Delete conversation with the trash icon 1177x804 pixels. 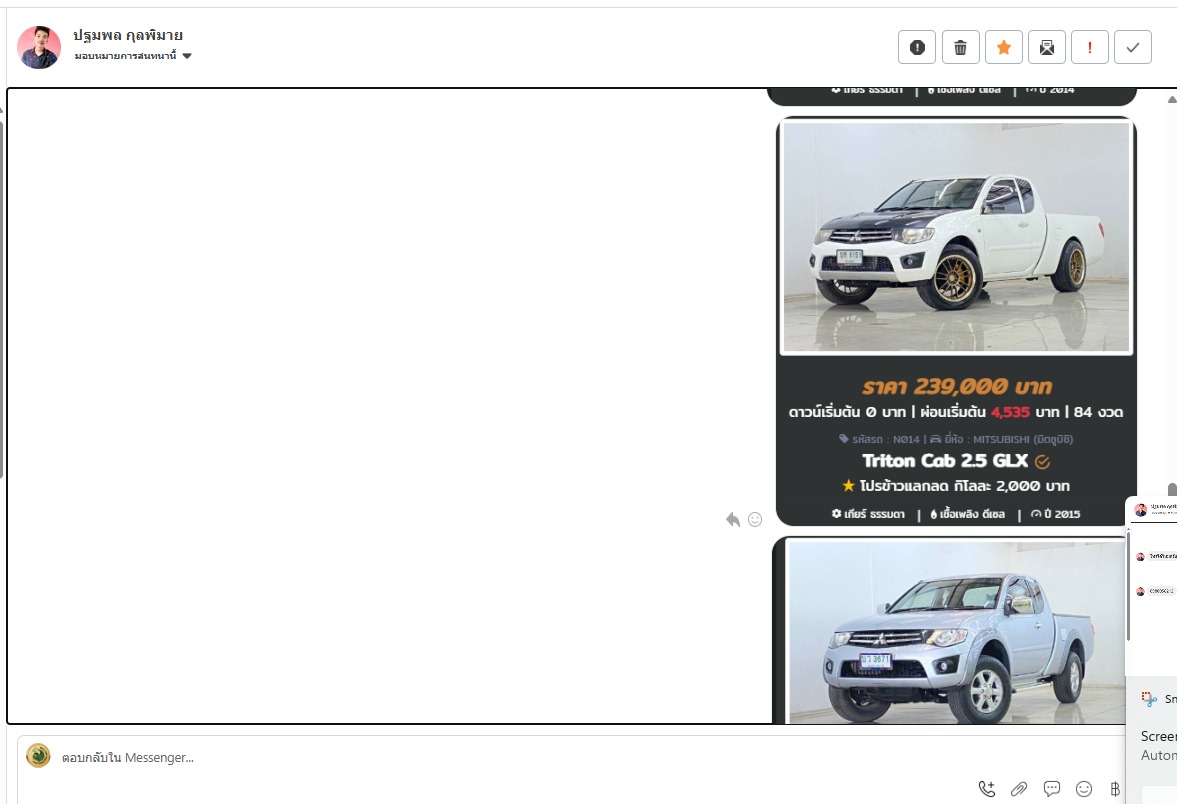960,47
